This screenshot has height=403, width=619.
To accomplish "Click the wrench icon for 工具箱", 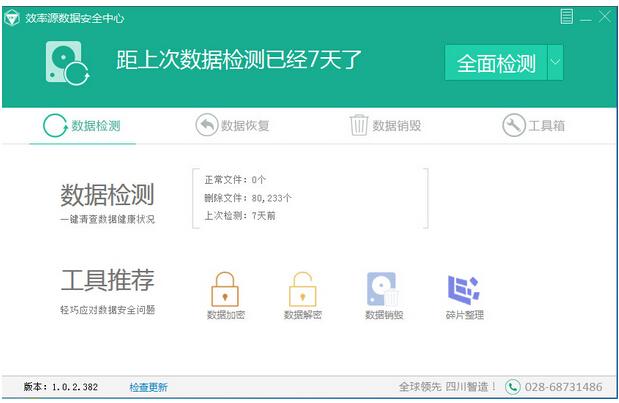I will (514, 126).
